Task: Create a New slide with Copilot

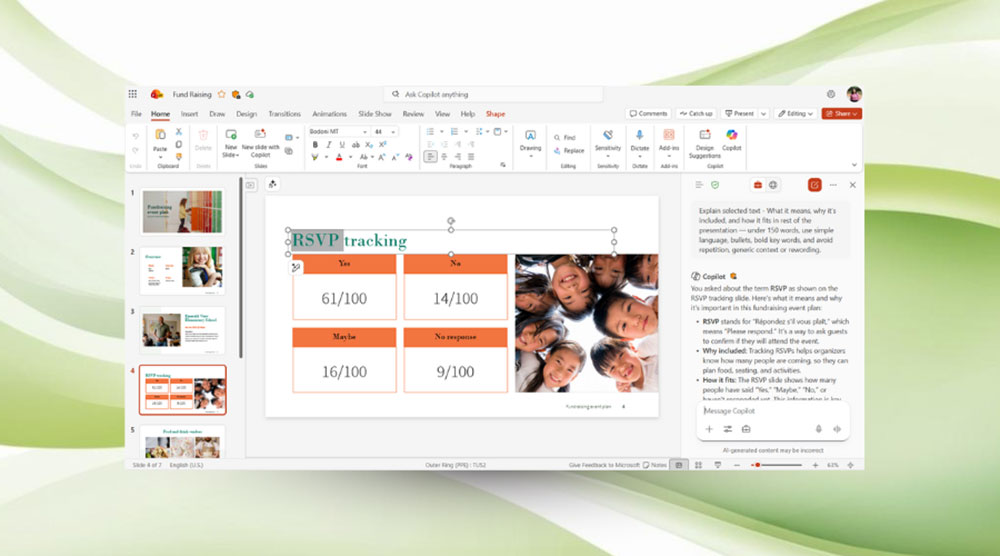Action: (260, 143)
